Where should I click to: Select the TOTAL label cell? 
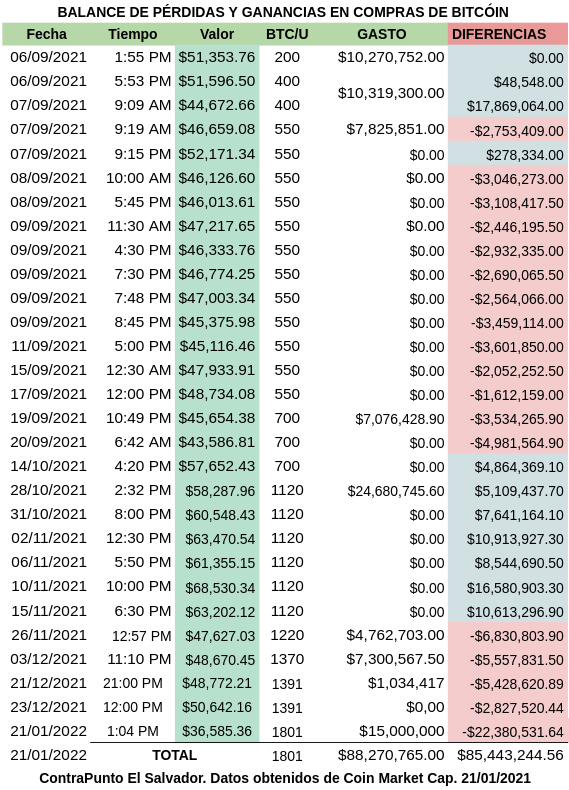click(x=175, y=755)
